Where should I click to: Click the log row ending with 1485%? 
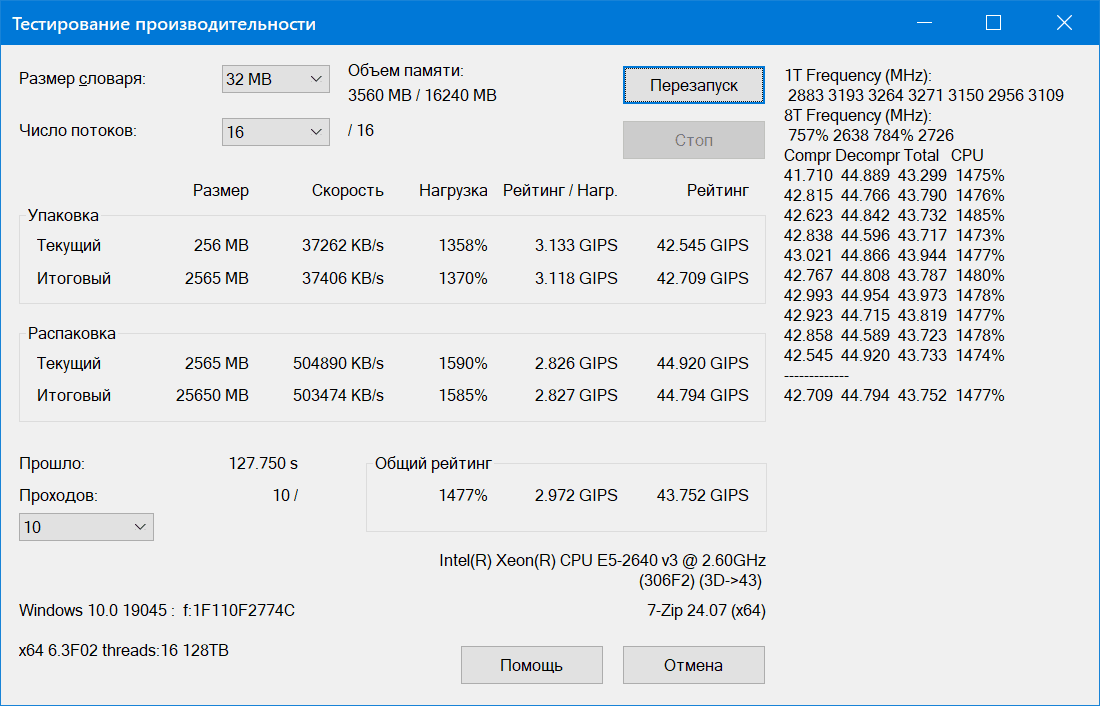tap(894, 215)
